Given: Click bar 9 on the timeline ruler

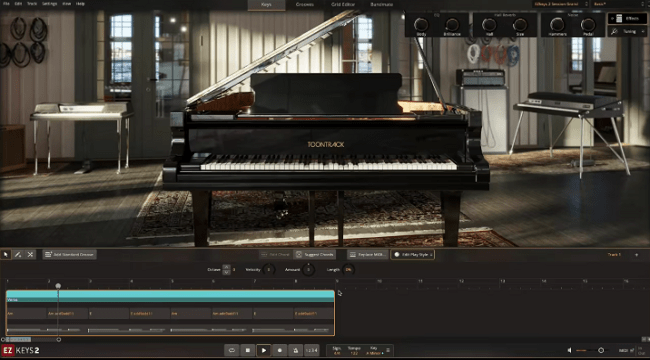Looking at the screenshot, I should click(x=337, y=281).
